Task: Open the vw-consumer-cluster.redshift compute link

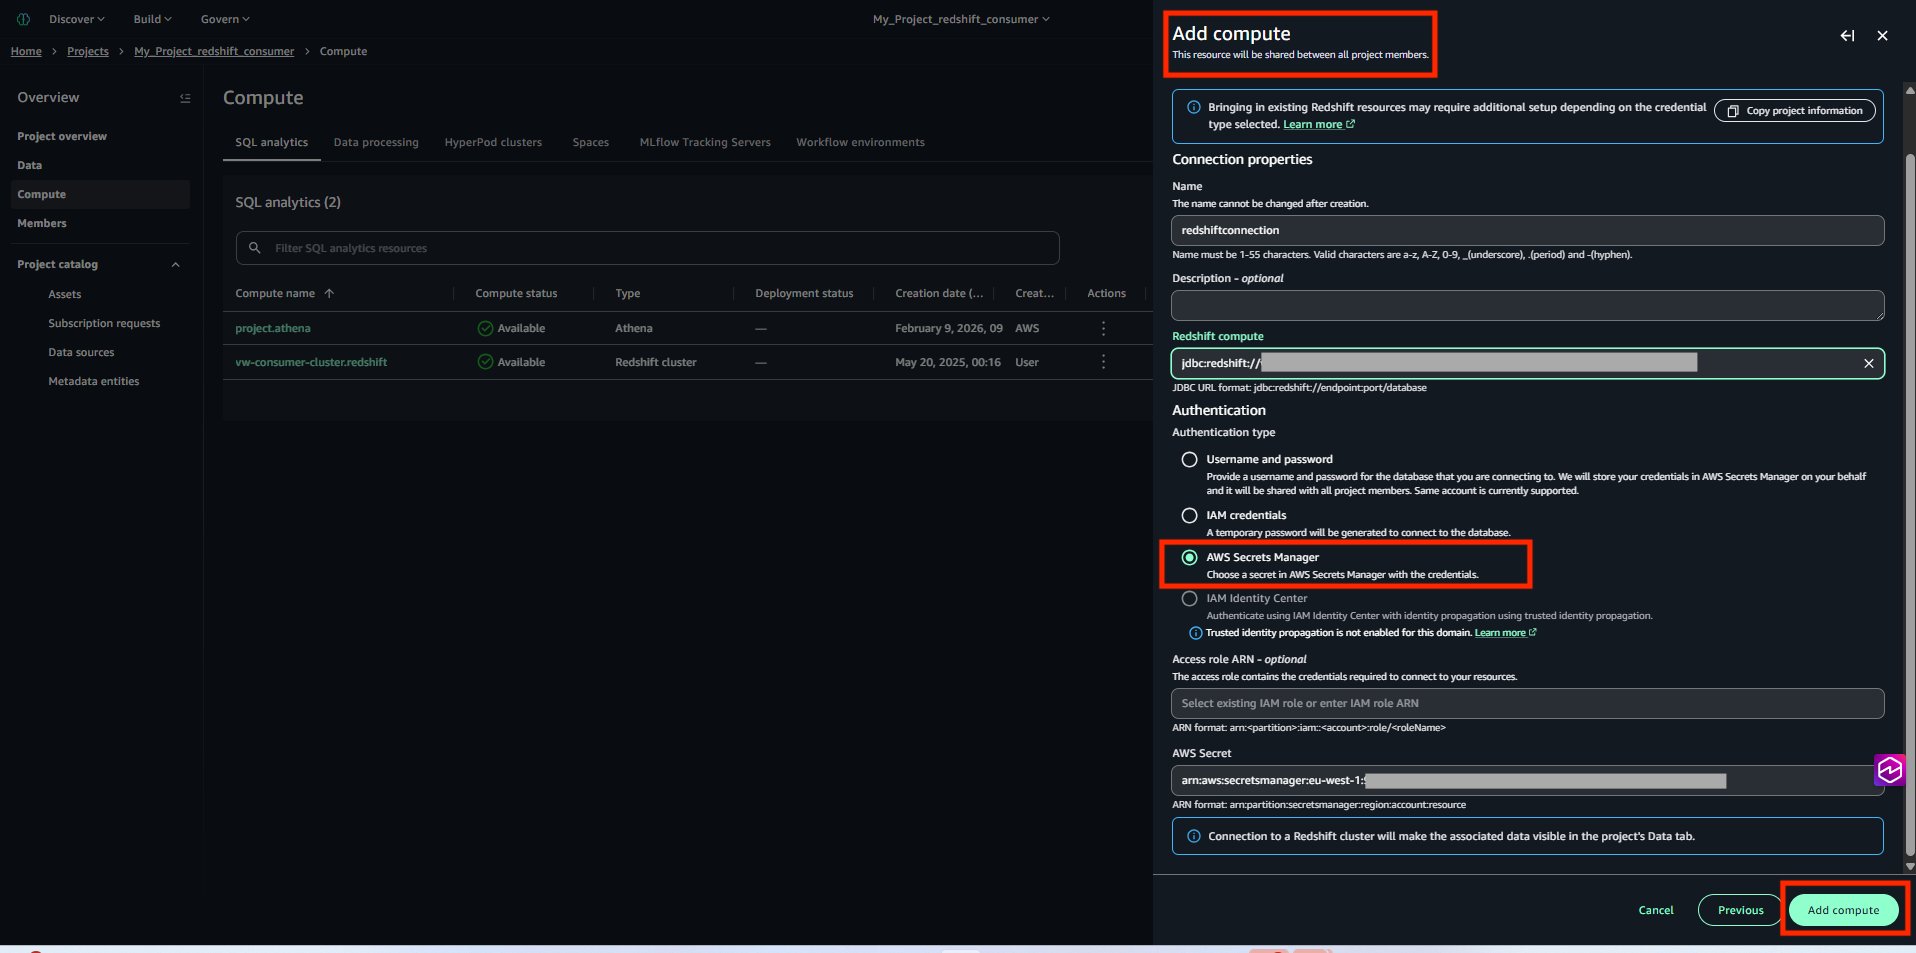Action: click(311, 362)
